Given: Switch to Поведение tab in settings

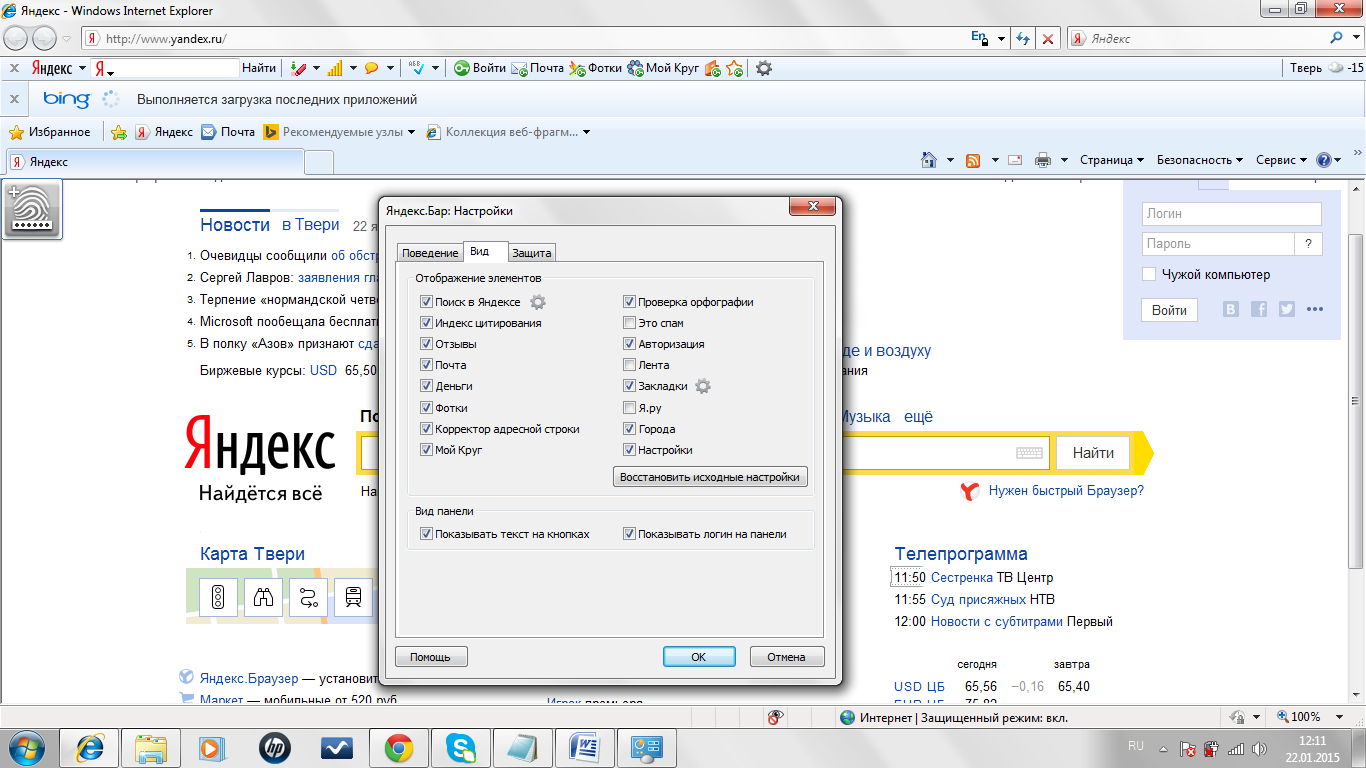Looking at the screenshot, I should coord(430,253).
